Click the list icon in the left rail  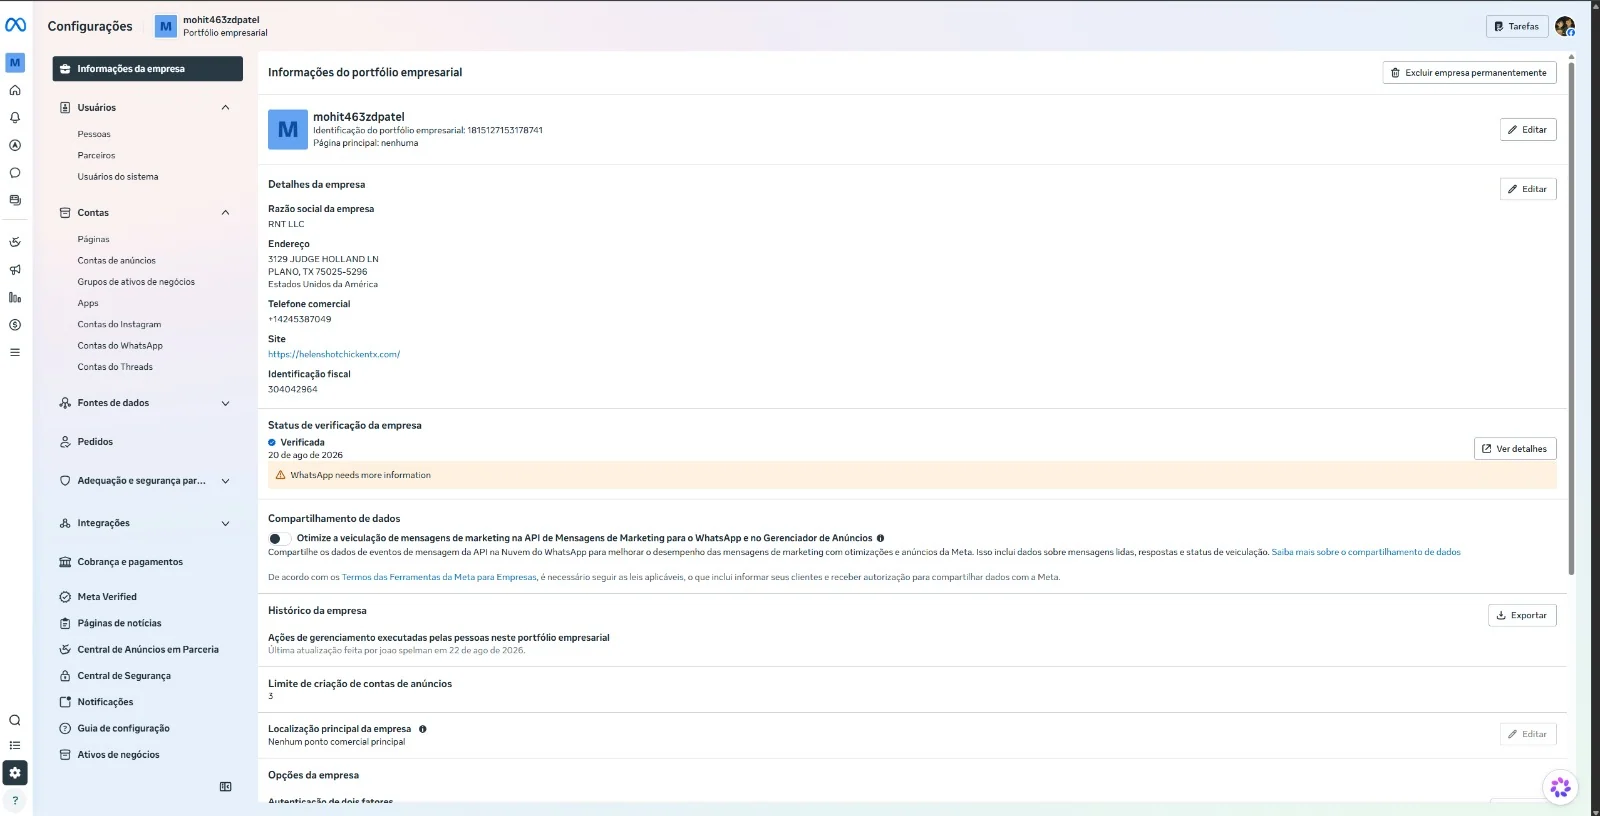click(x=15, y=745)
